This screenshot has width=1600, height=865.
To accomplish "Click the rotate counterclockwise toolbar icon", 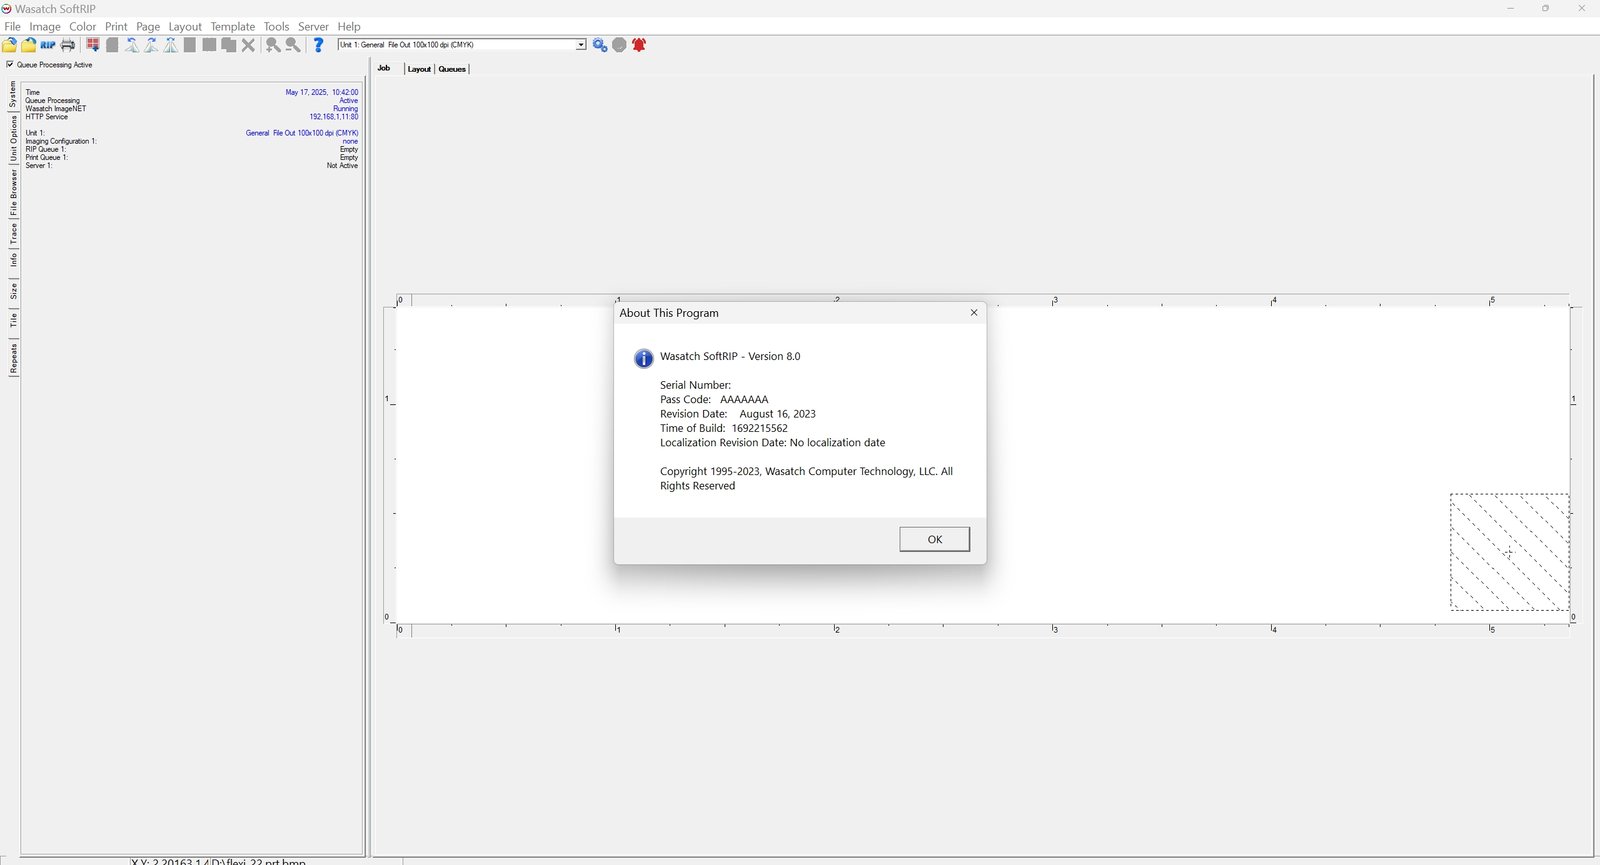I will [132, 45].
